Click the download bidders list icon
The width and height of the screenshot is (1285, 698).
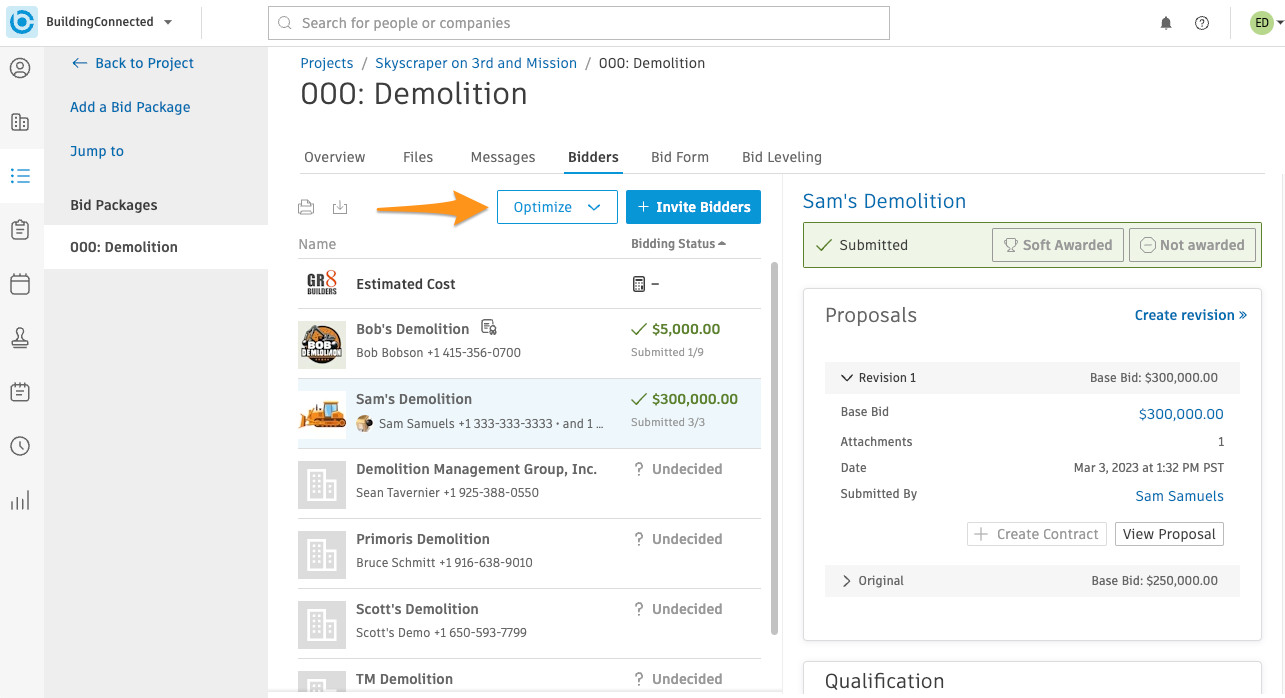point(340,207)
